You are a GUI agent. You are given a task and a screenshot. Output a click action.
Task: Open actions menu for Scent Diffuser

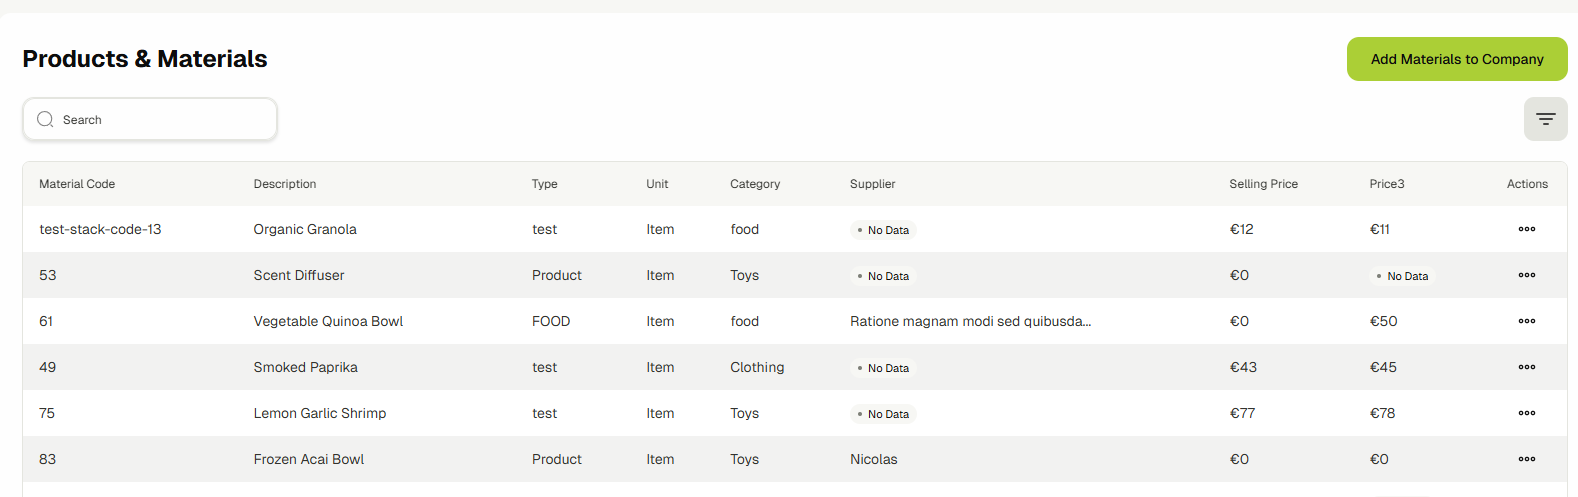click(x=1526, y=275)
